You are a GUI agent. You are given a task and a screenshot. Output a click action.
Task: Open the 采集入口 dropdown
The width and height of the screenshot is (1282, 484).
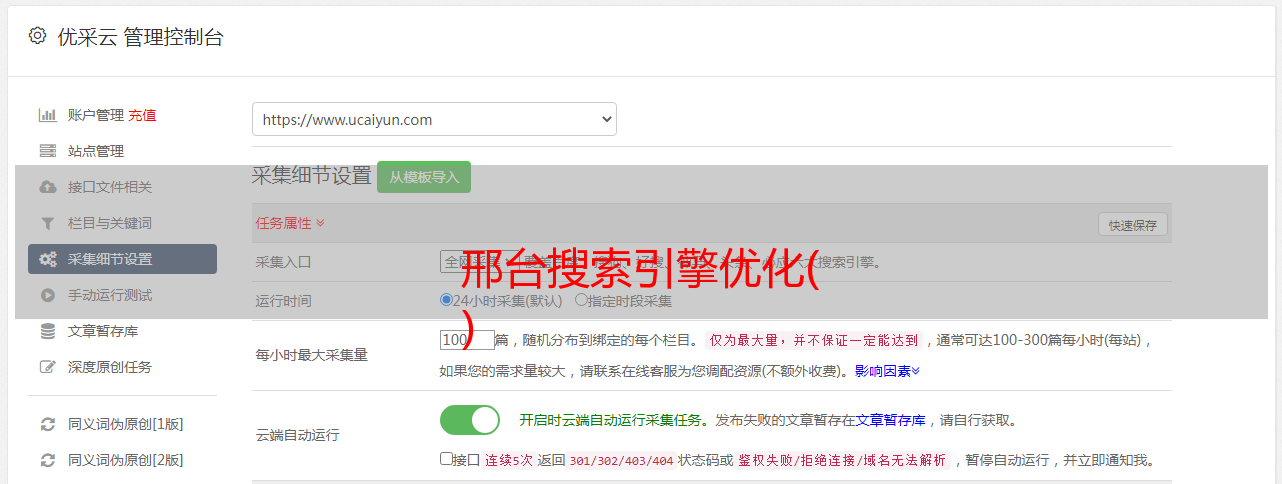[x=478, y=261]
